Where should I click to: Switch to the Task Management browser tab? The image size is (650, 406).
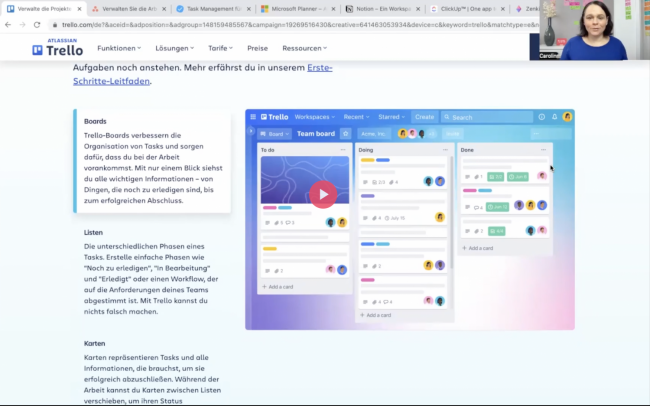coord(213,9)
